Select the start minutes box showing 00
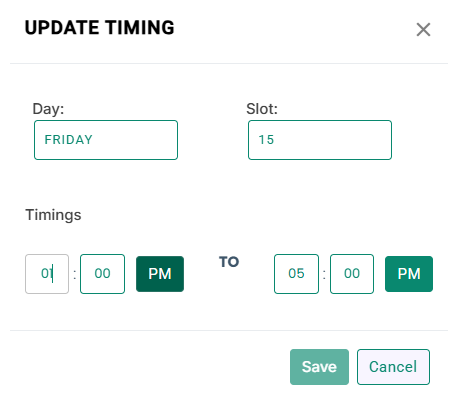457x396 pixels. pos(103,274)
